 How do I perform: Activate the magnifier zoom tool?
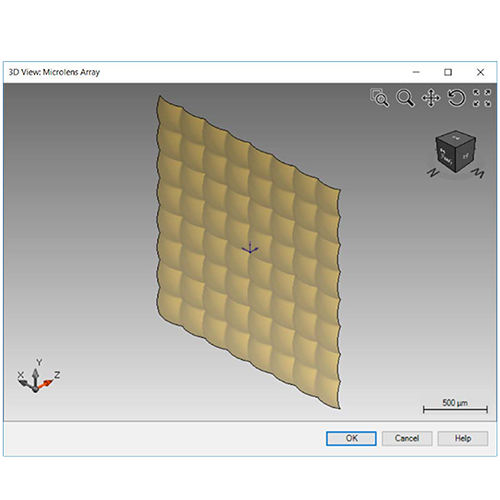[405, 98]
